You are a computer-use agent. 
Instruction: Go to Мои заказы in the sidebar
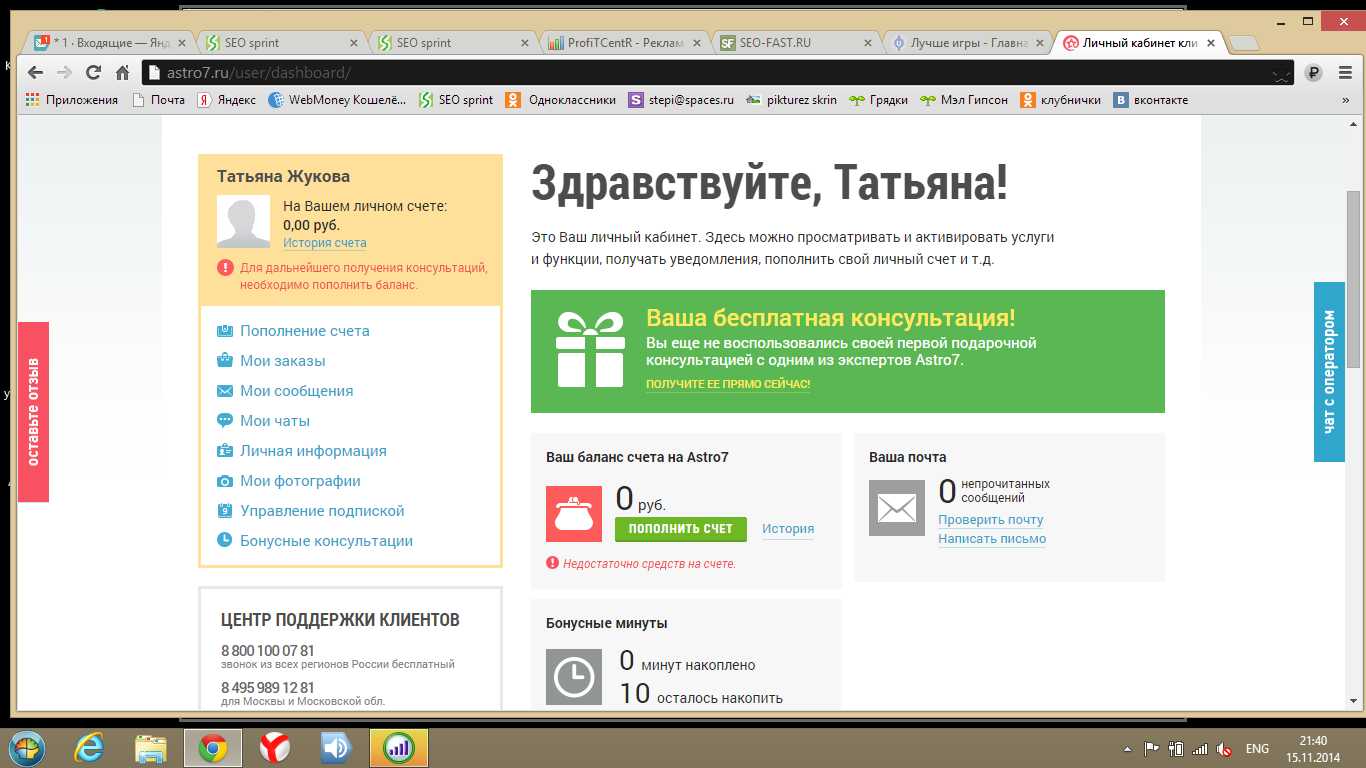tap(283, 361)
